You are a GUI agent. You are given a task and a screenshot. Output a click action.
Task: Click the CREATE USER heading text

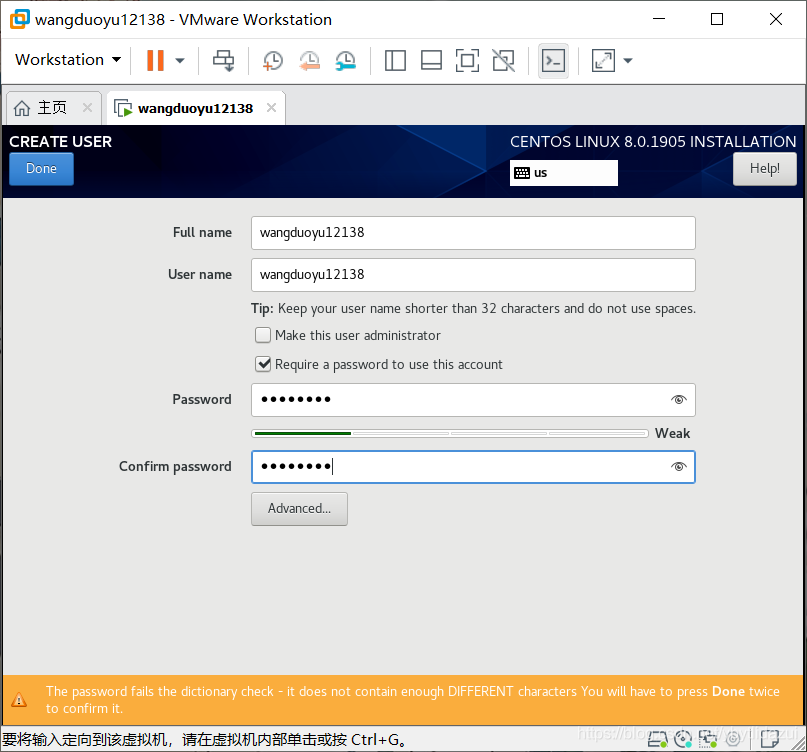tap(61, 142)
